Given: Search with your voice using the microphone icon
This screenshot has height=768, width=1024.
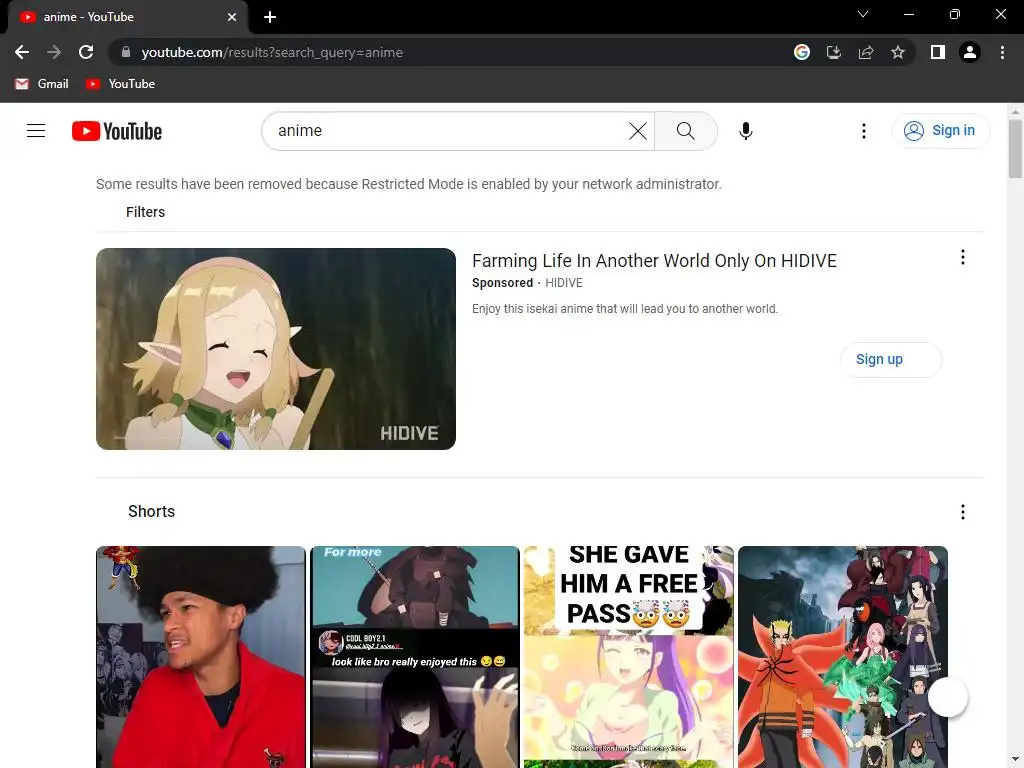Looking at the screenshot, I should coord(746,131).
